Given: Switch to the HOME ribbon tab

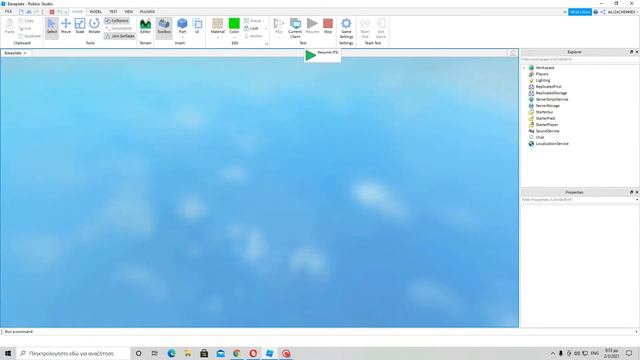Looking at the screenshot, I should click(x=77, y=12).
